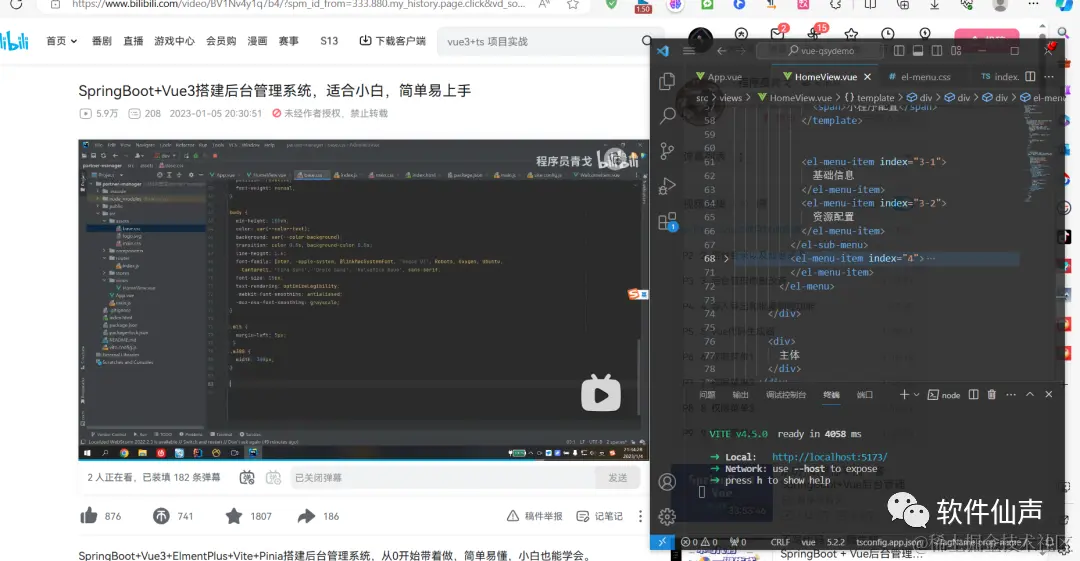The image size is (1080, 561).
Task: Open danmaku settings icon beside toggle
Action: (273, 478)
